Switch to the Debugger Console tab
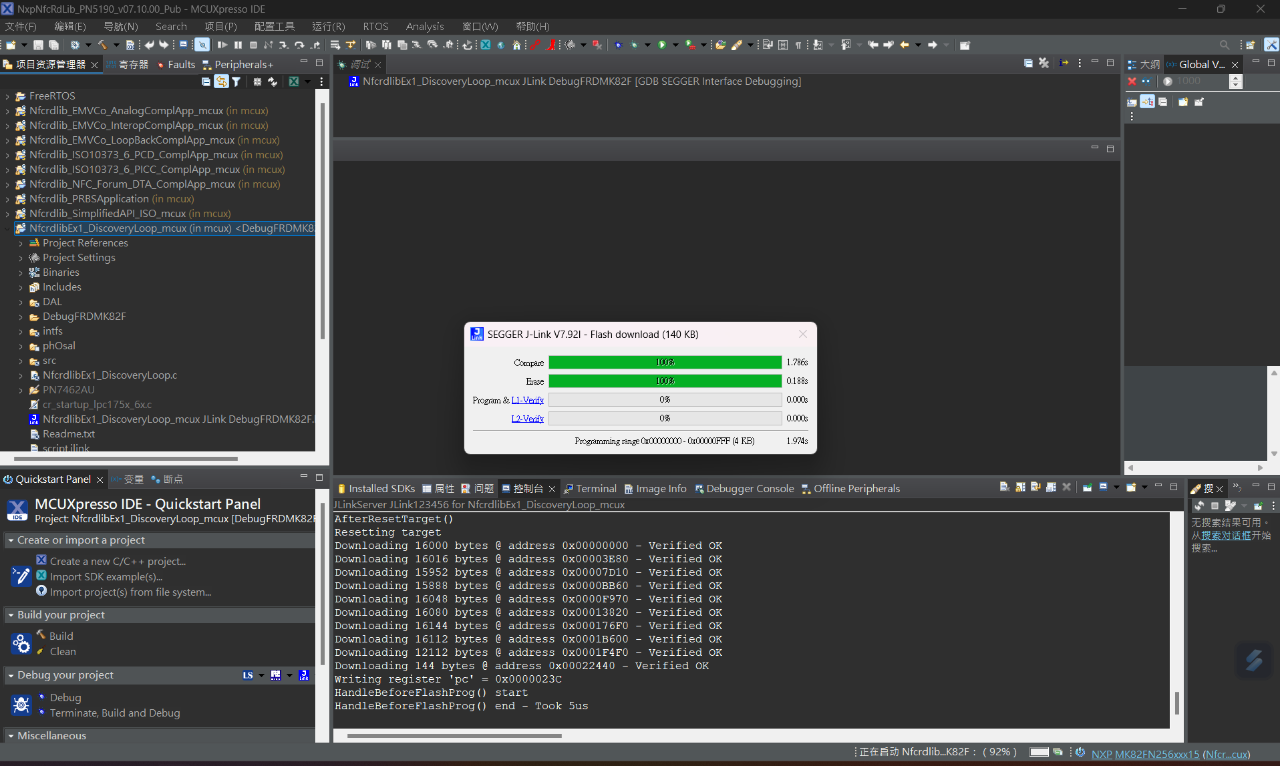This screenshot has width=1280, height=766. click(749, 489)
